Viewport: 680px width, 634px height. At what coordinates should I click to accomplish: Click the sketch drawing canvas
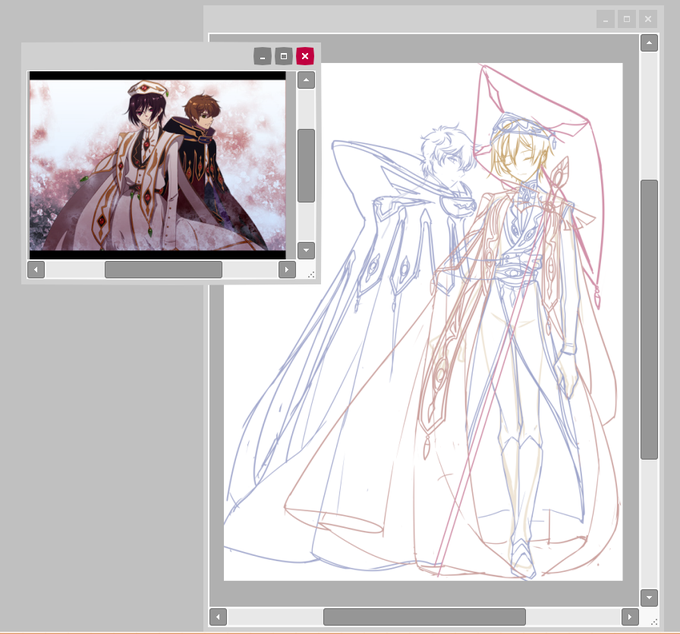click(423, 322)
